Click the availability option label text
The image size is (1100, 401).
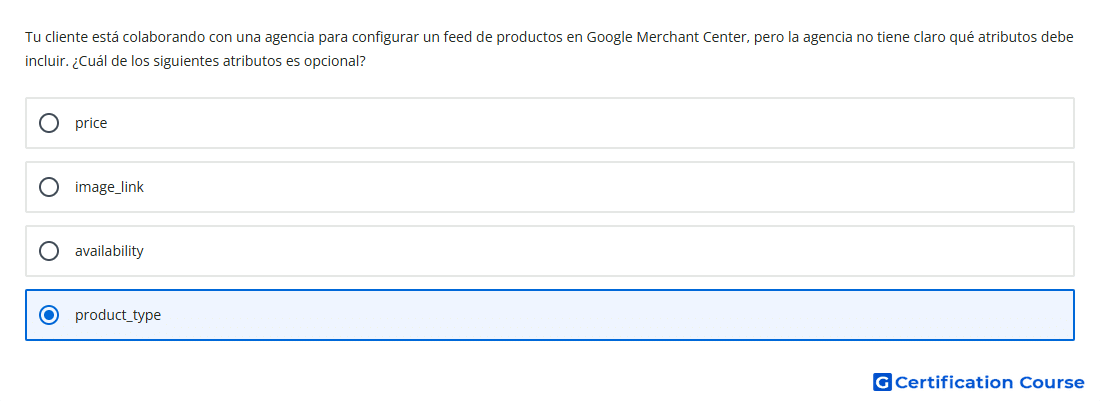109,251
